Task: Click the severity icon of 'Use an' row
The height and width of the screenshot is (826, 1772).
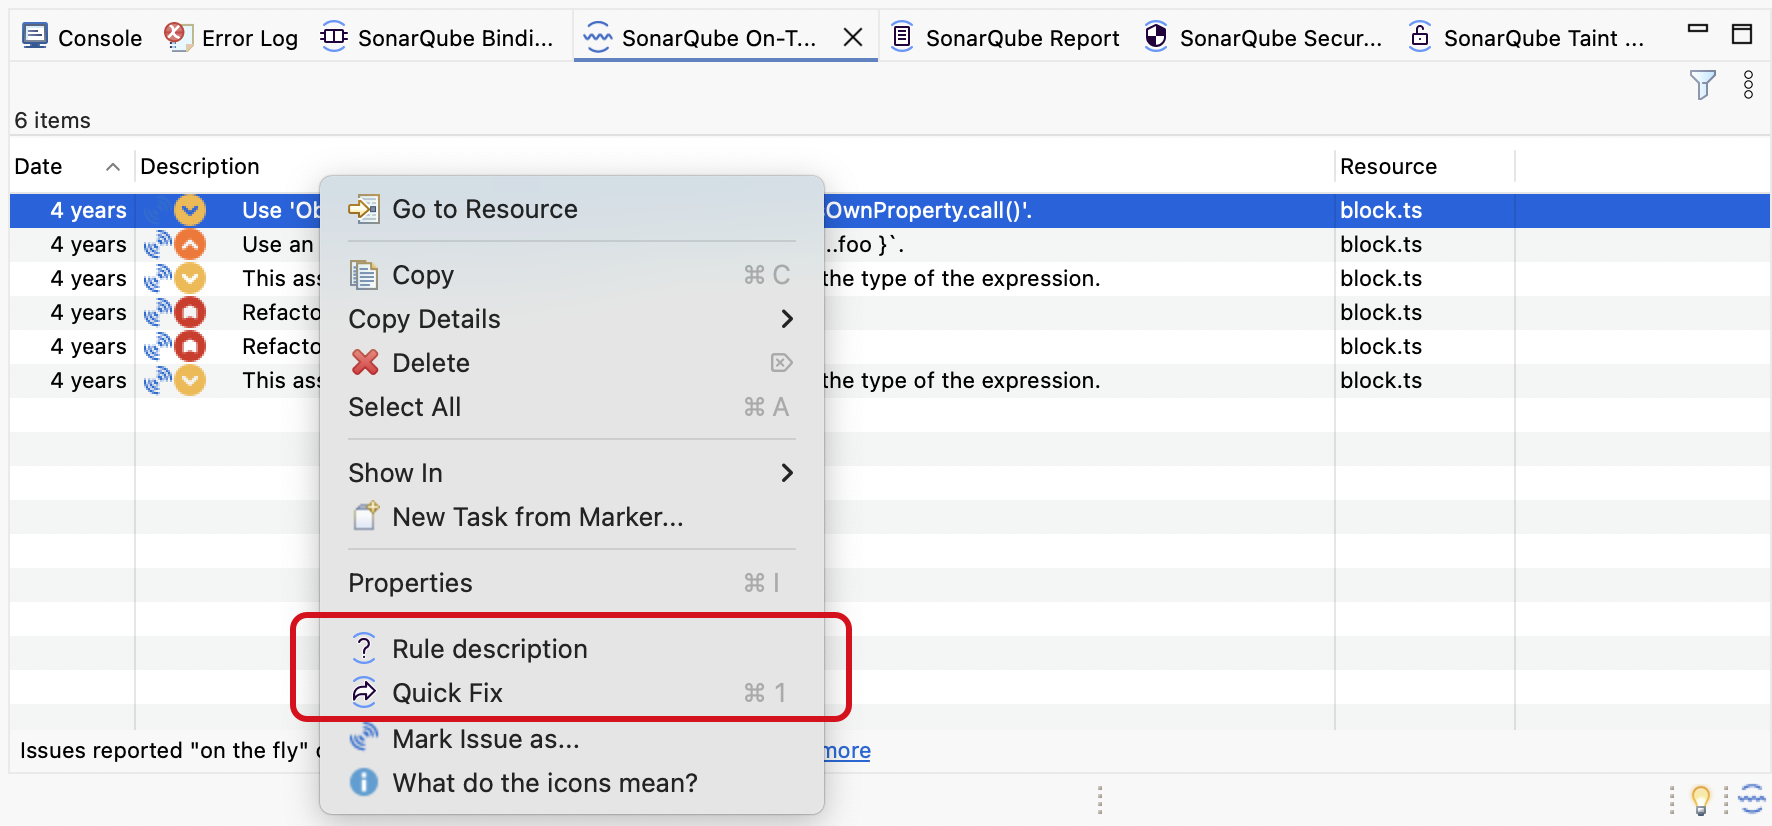Action: click(x=190, y=244)
